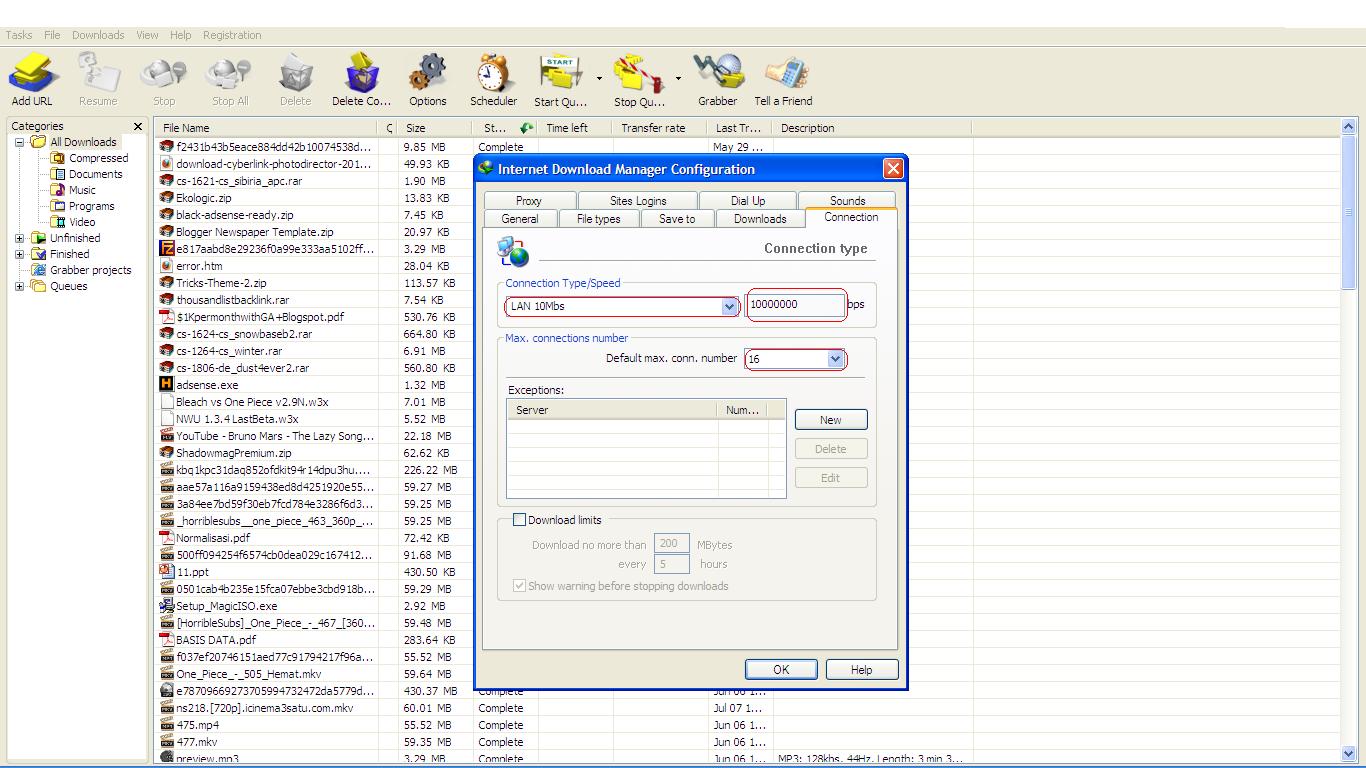Click the bps speed input field
Image resolution: width=1366 pixels, height=768 pixels.
point(796,305)
